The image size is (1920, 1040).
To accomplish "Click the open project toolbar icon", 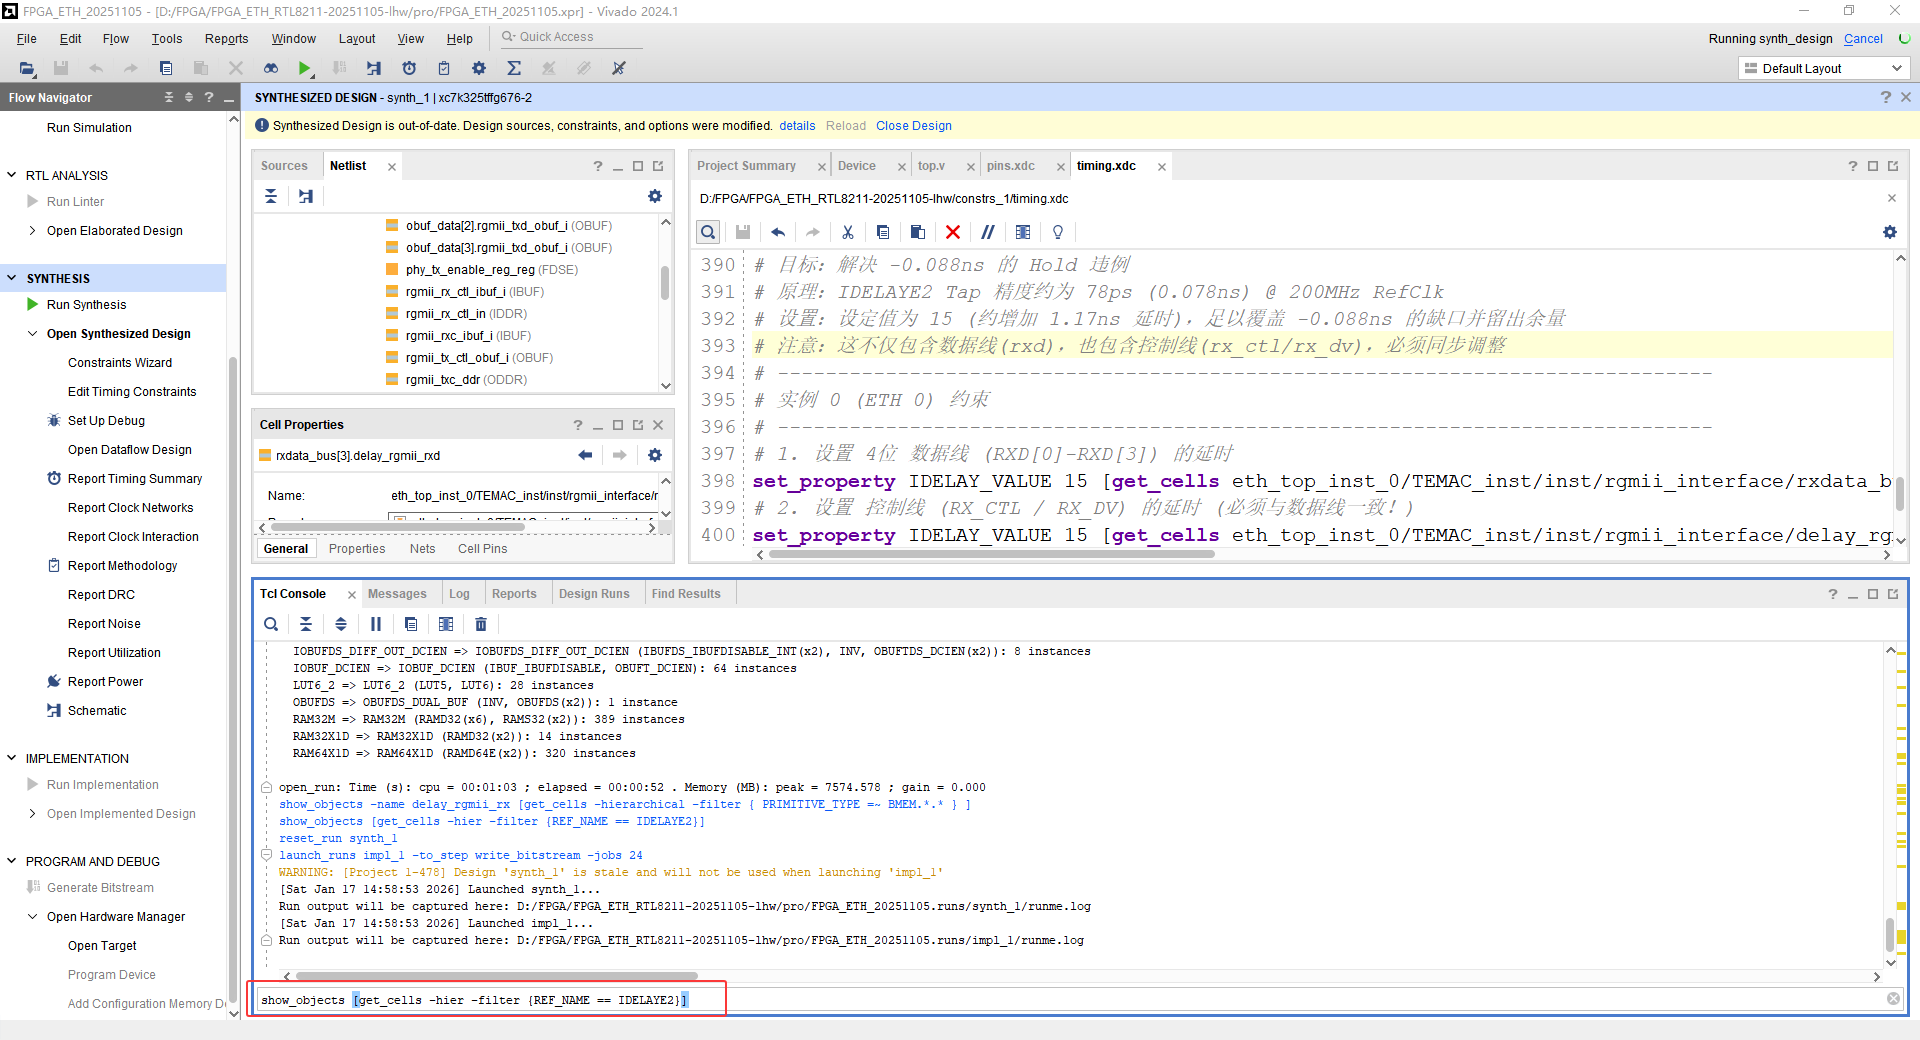I will 27,68.
